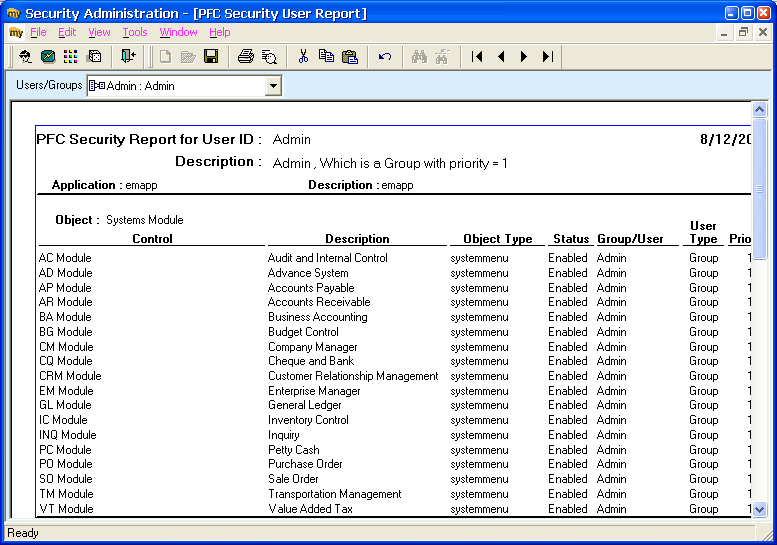Open the Window menu
This screenshot has height=545, width=777.
(178, 32)
